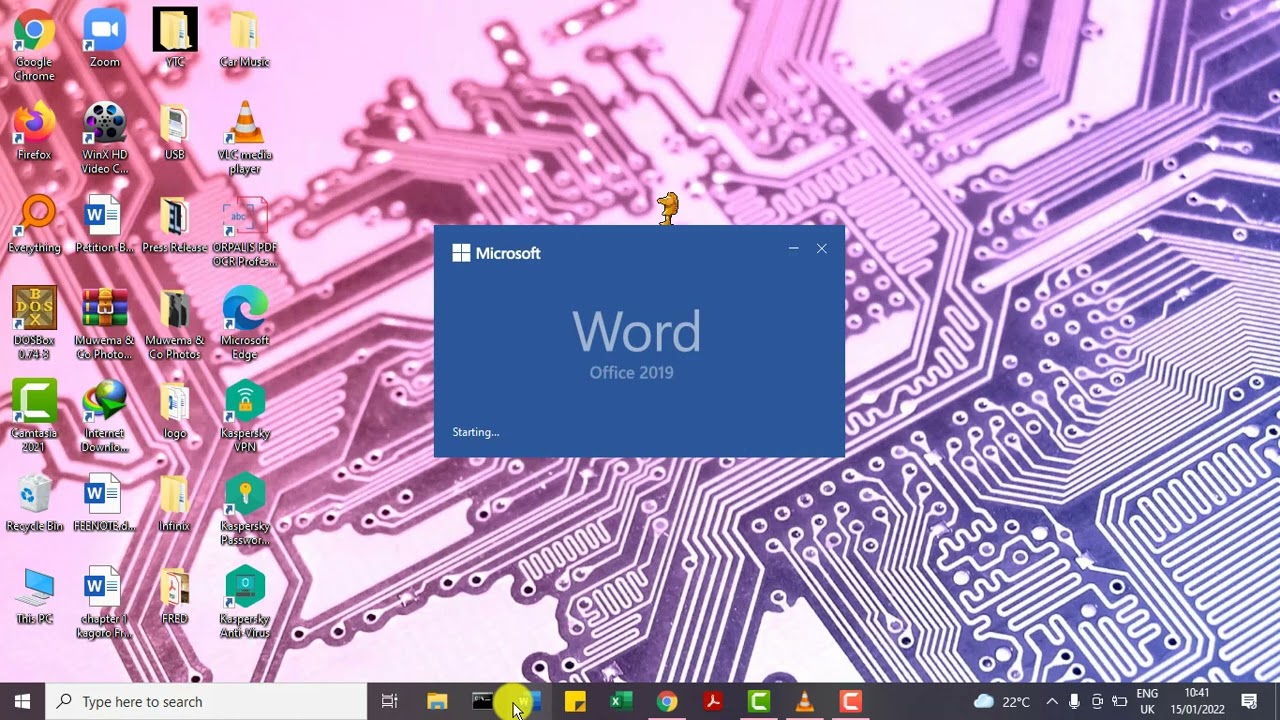The width and height of the screenshot is (1280, 720).
Task: Show hidden system tray icons
Action: click(x=1051, y=701)
